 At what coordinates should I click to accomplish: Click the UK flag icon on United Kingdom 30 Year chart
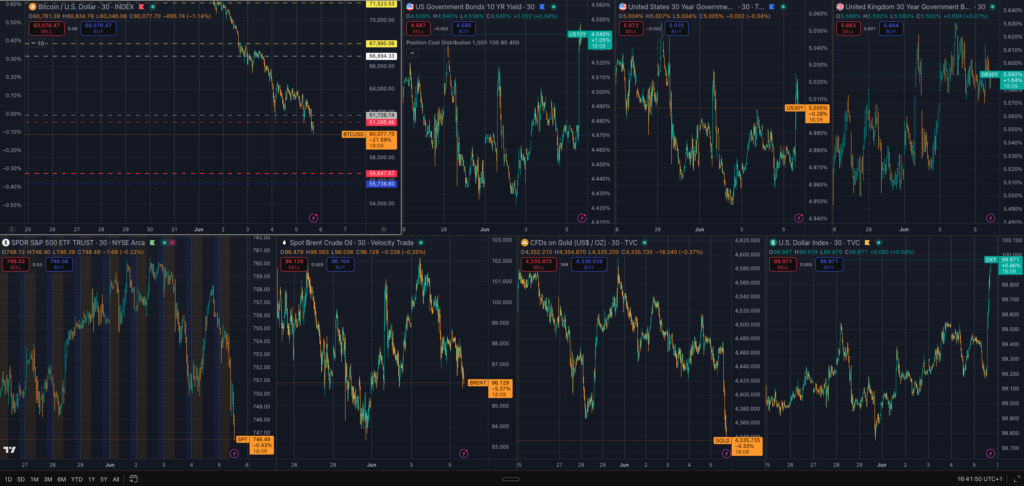click(840, 7)
